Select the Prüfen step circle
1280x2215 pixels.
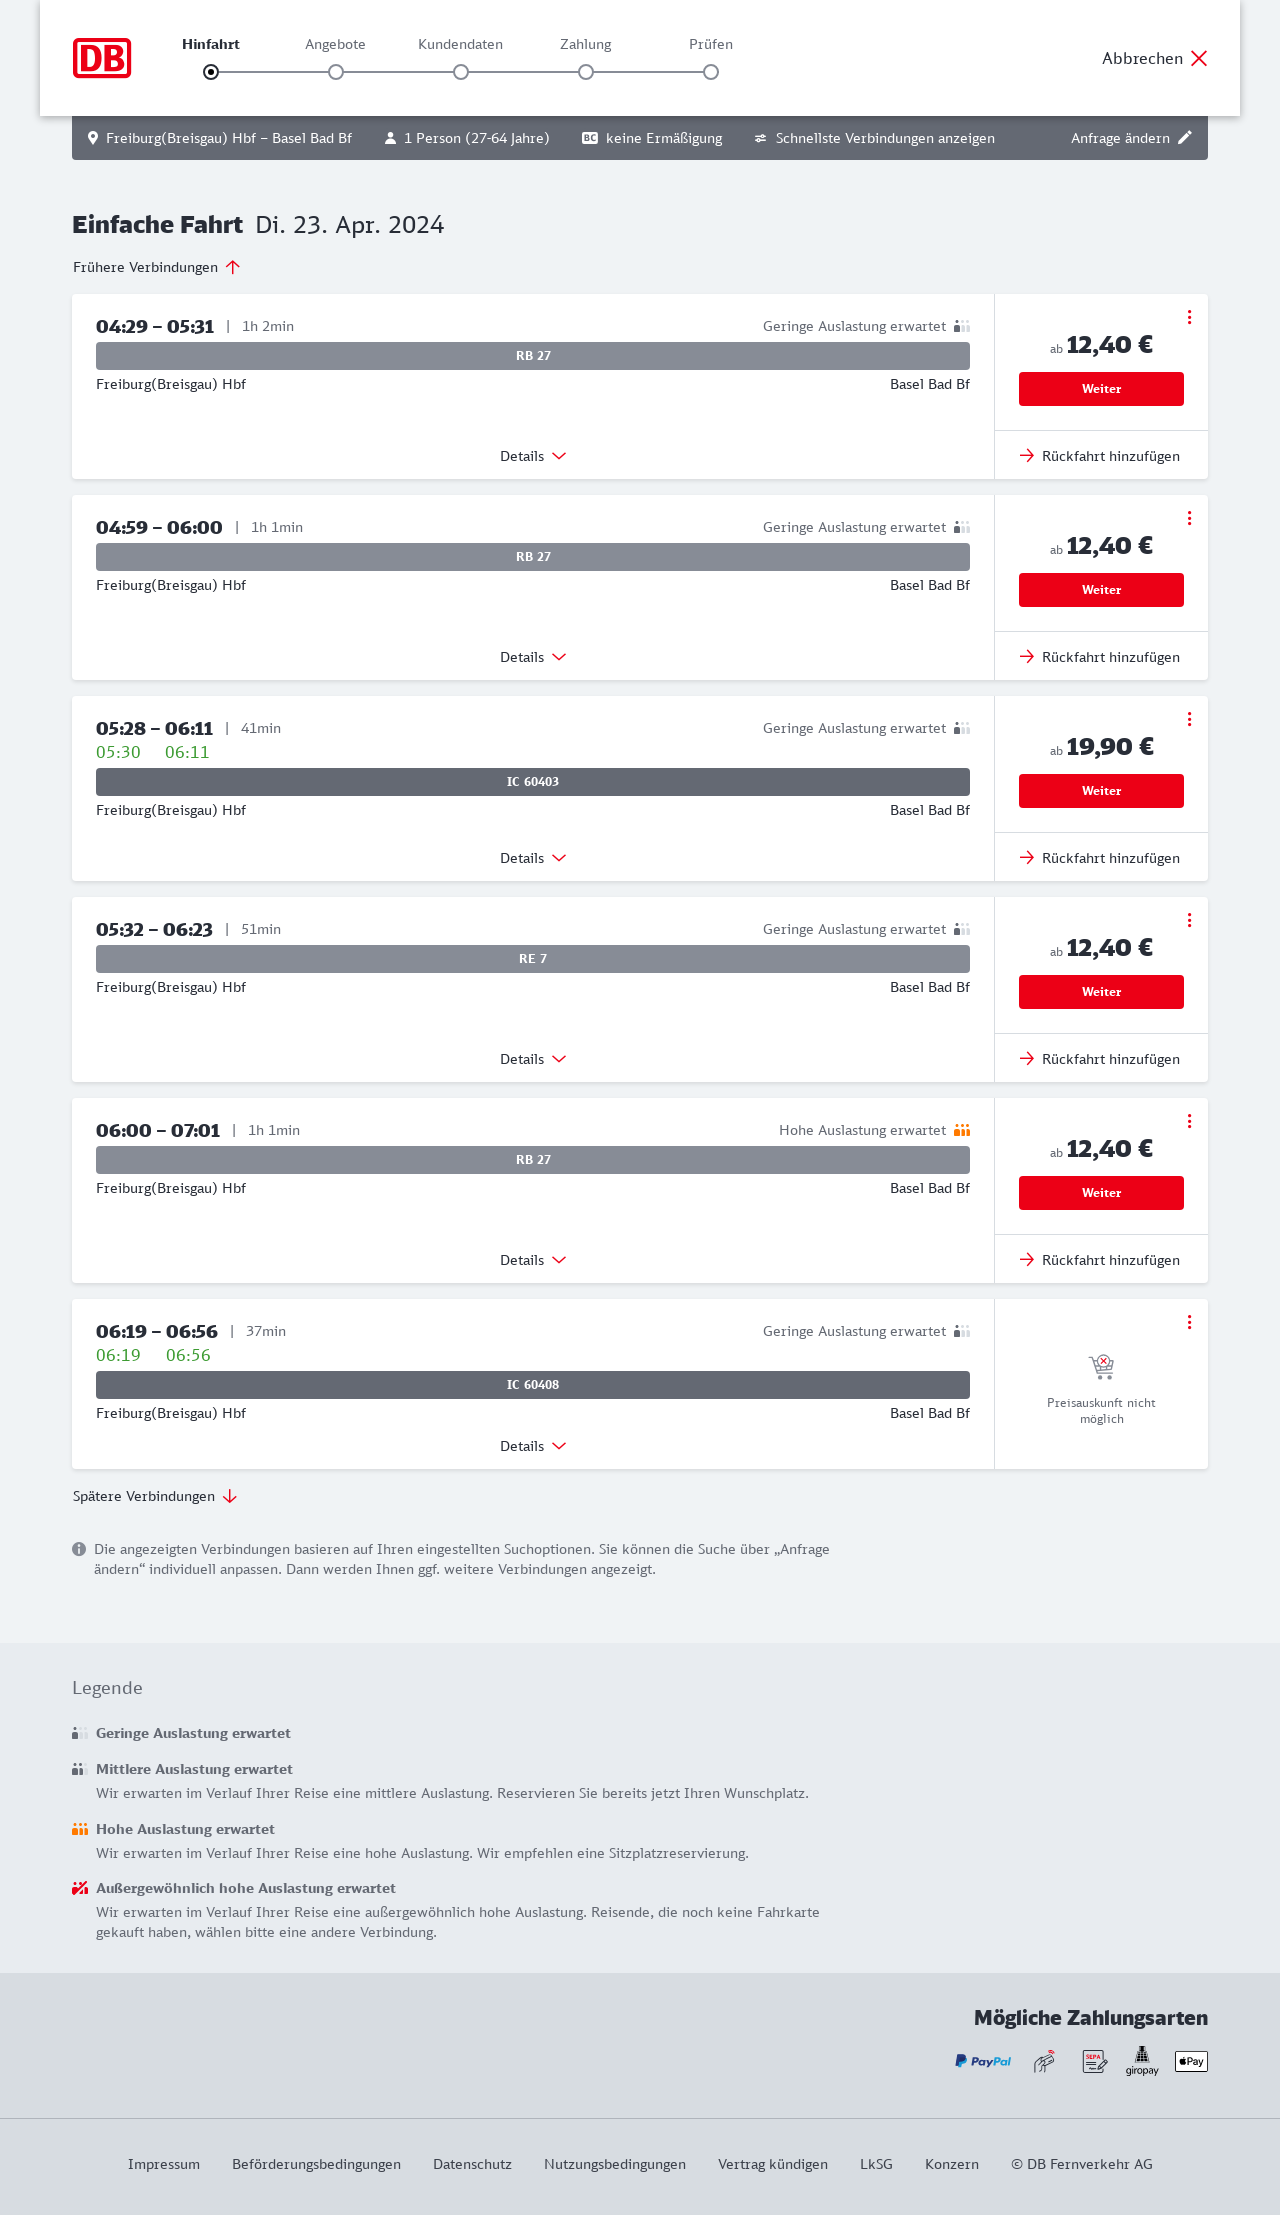click(x=711, y=72)
